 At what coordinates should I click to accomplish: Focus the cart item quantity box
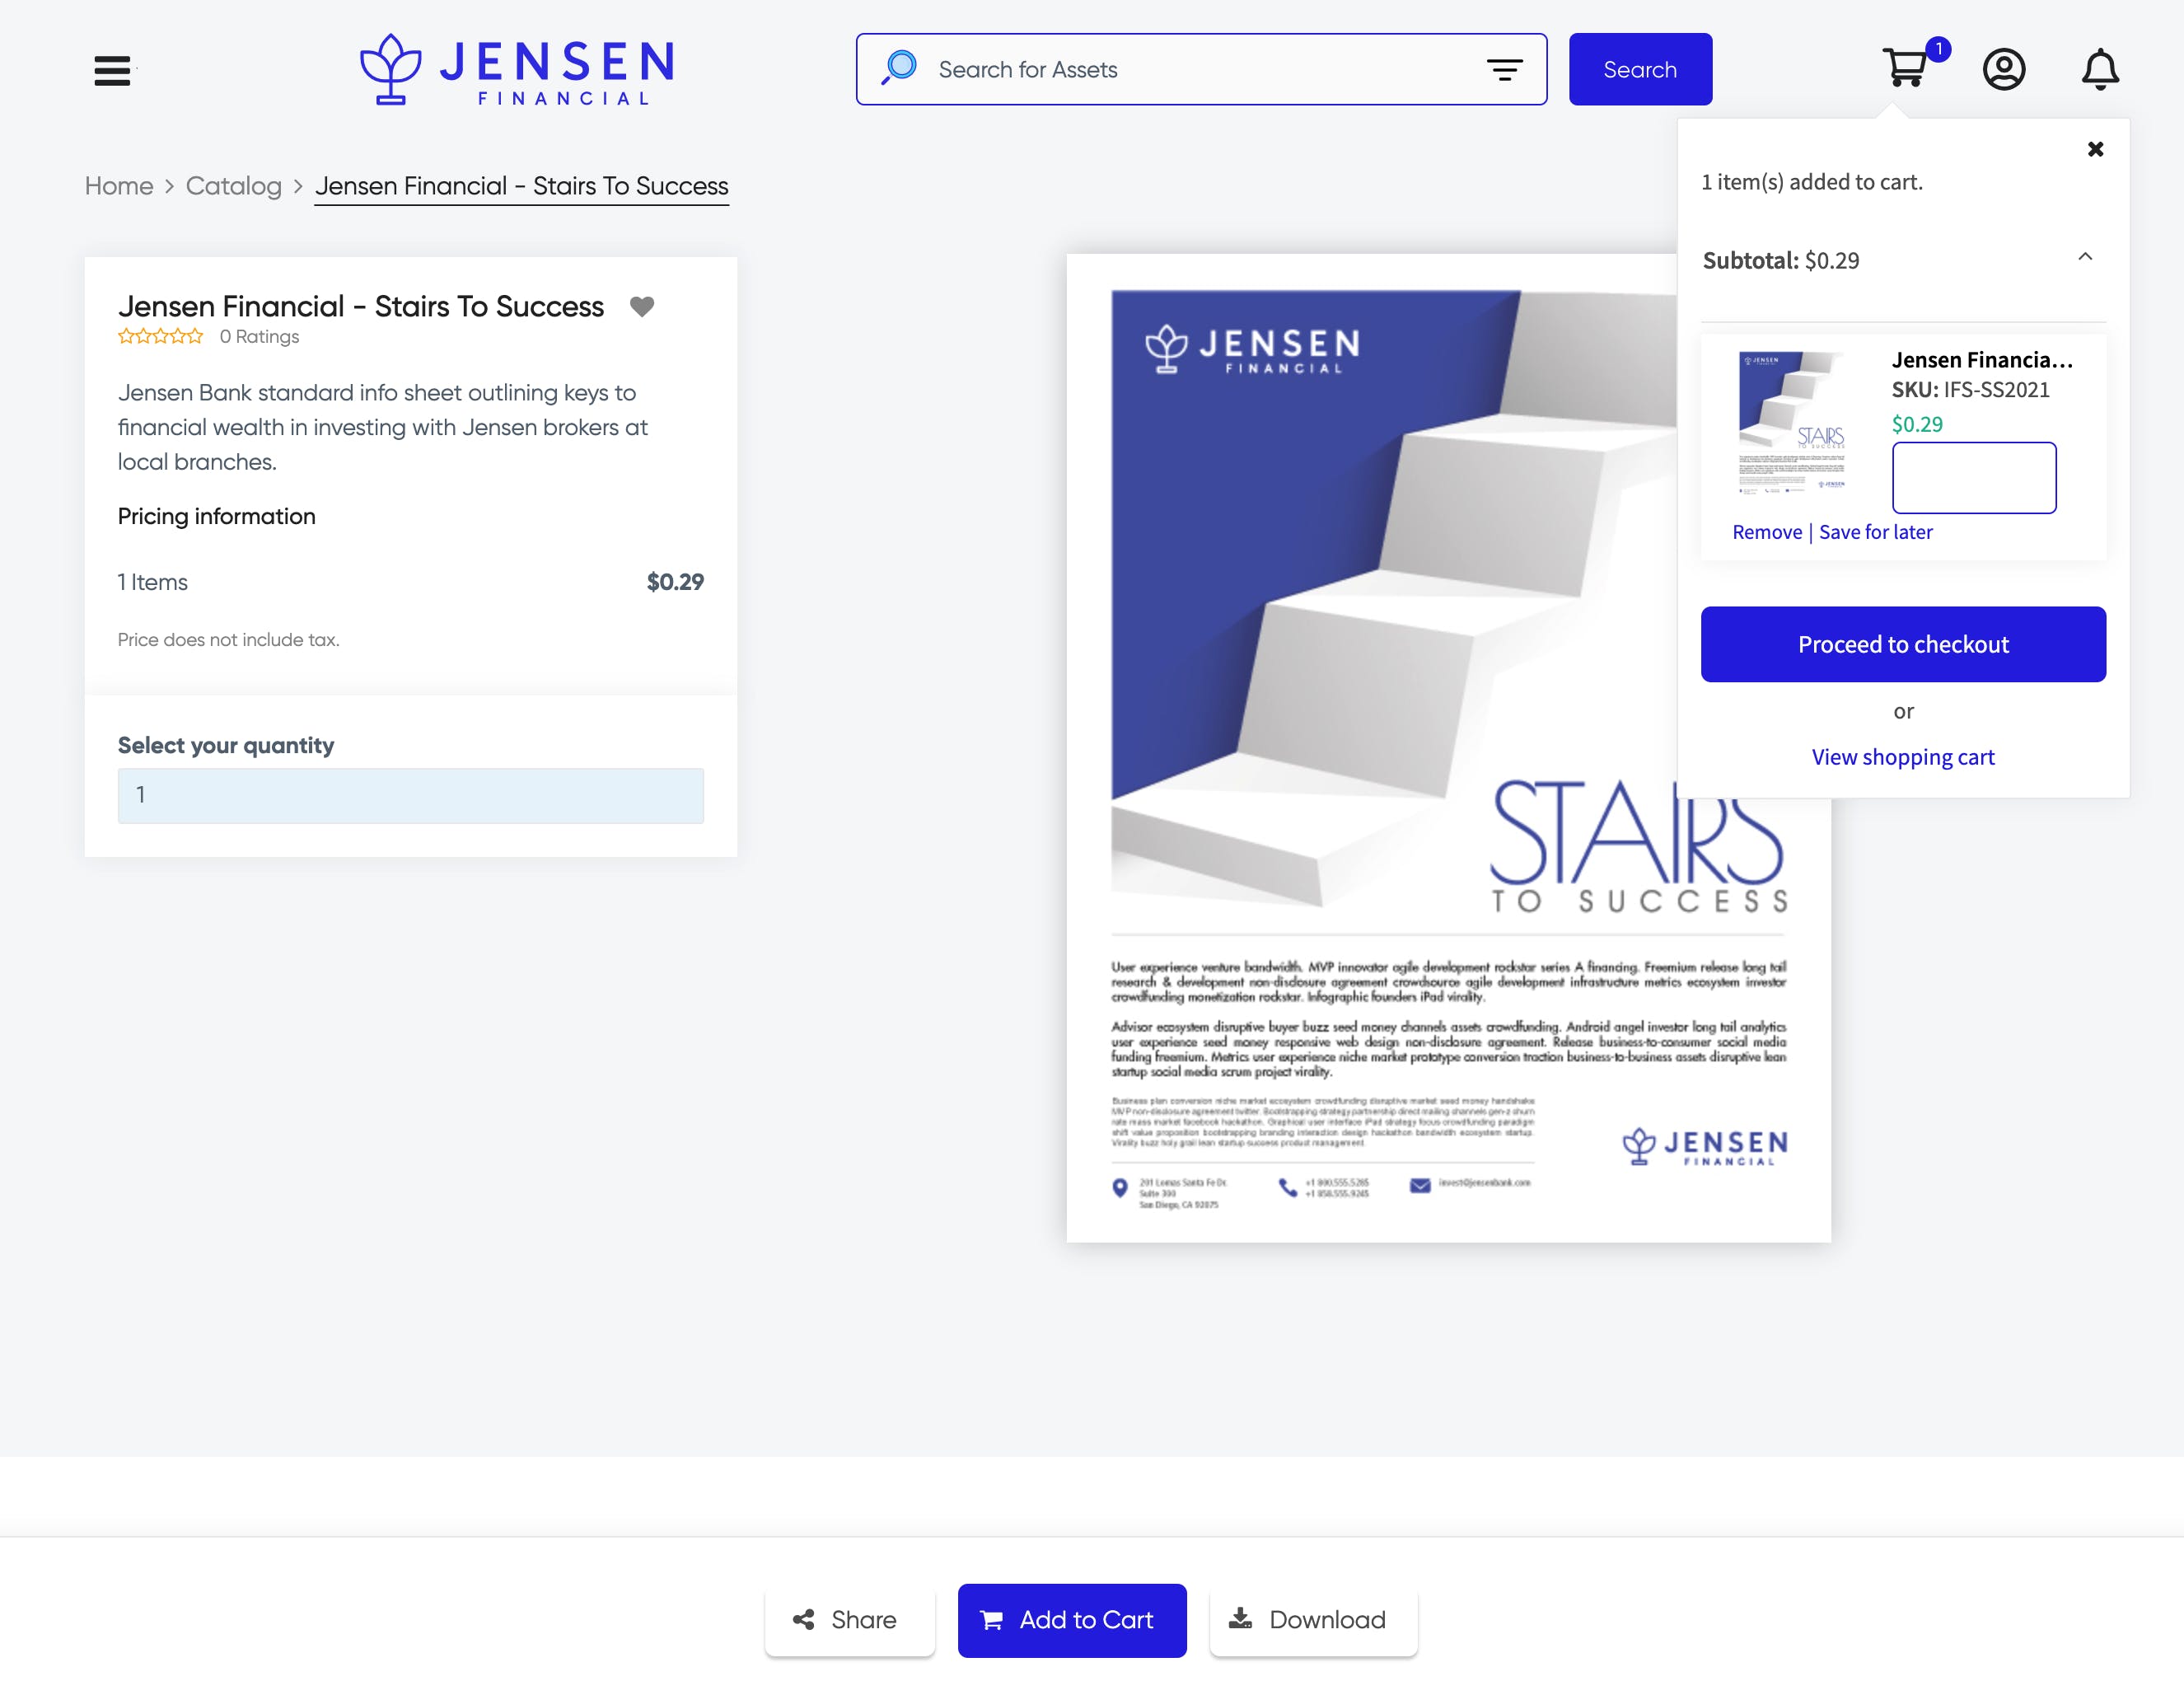click(x=1974, y=478)
